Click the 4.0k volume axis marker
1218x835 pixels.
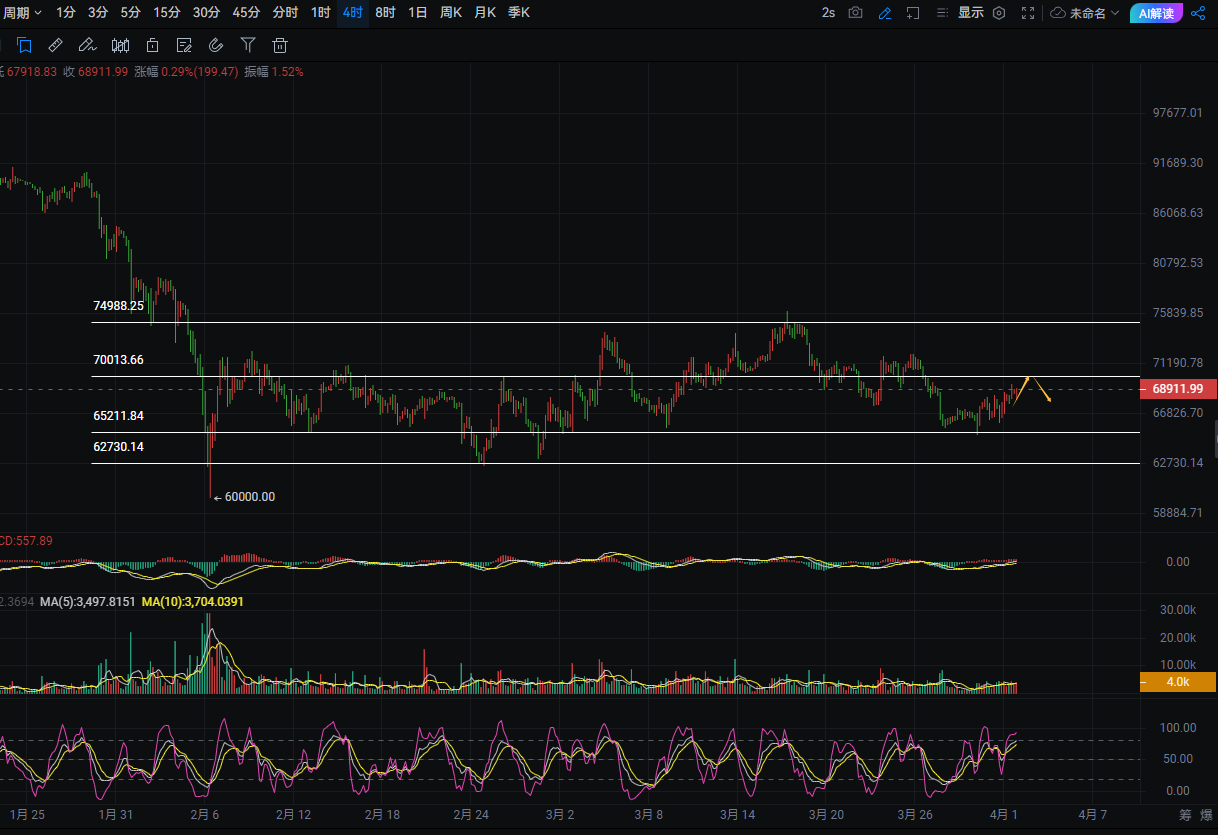coord(1178,682)
